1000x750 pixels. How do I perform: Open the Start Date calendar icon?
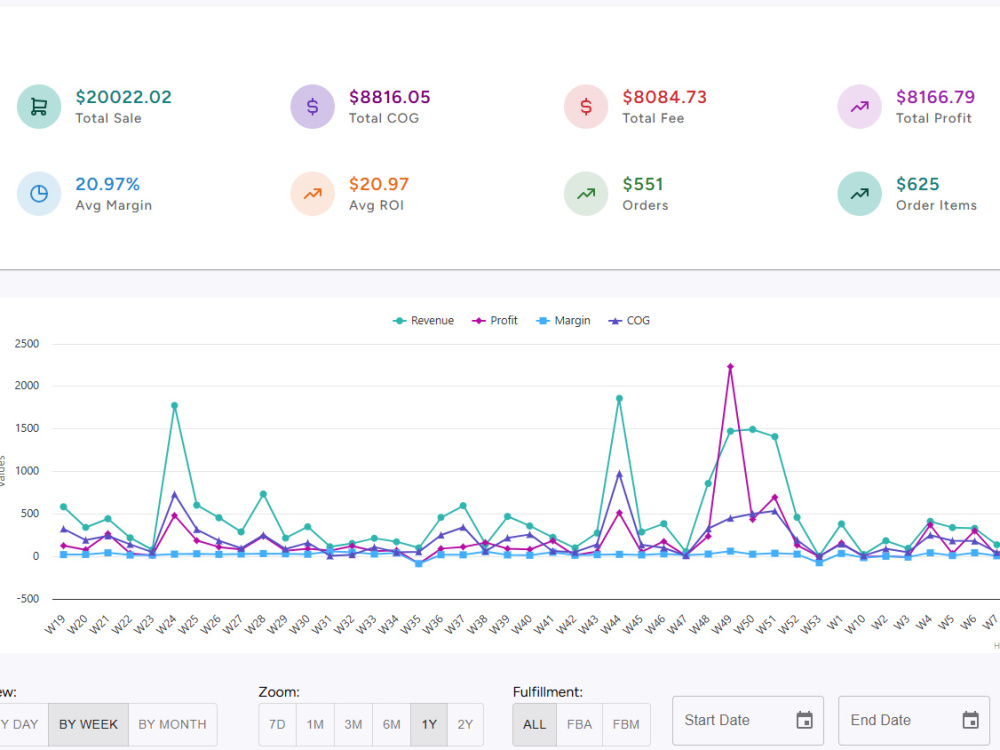coord(804,720)
